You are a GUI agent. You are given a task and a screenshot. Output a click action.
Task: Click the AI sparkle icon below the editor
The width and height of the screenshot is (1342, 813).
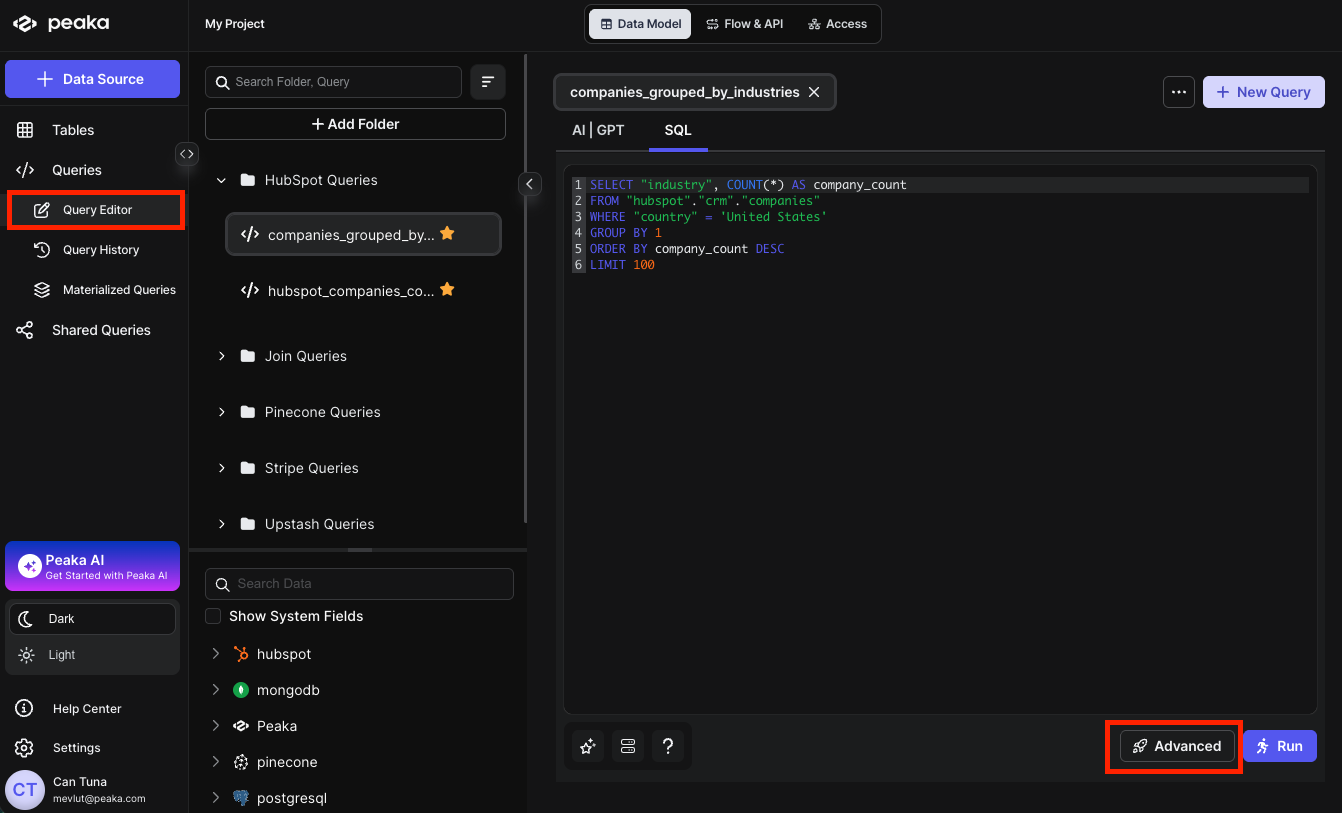click(x=588, y=746)
